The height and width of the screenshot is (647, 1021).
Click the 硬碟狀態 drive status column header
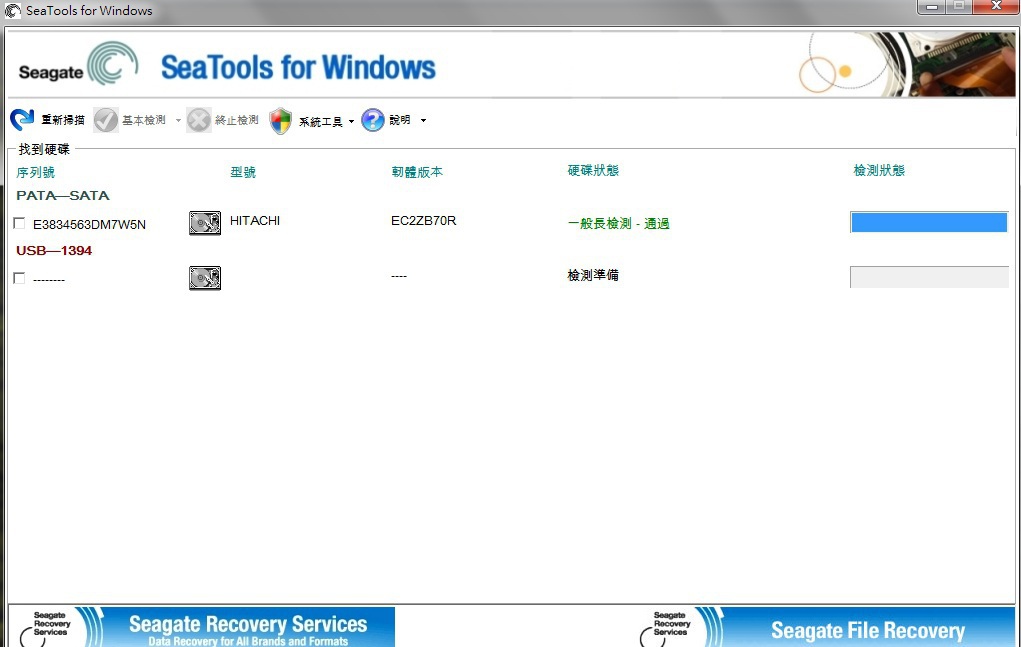click(x=593, y=171)
